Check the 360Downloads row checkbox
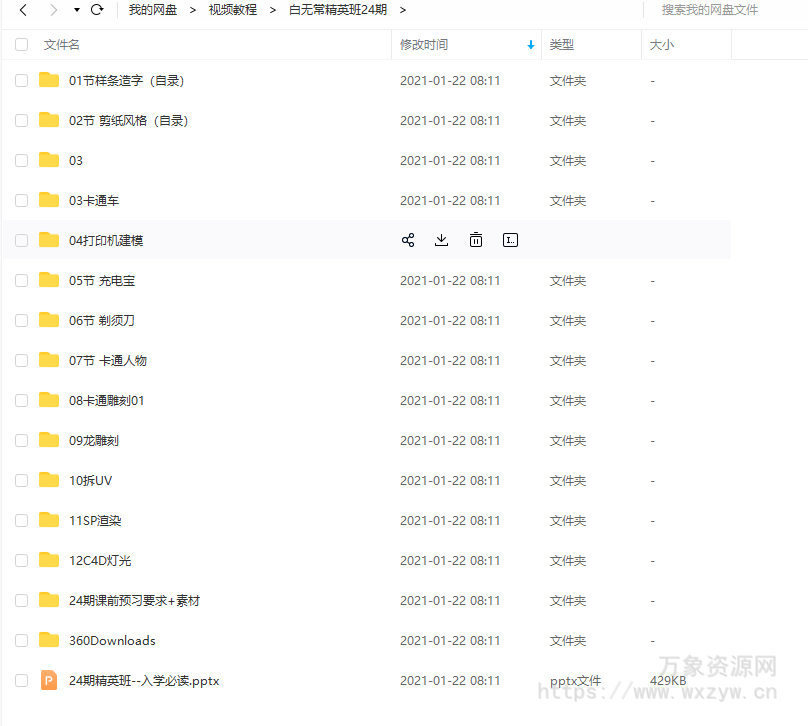 [x=21, y=640]
